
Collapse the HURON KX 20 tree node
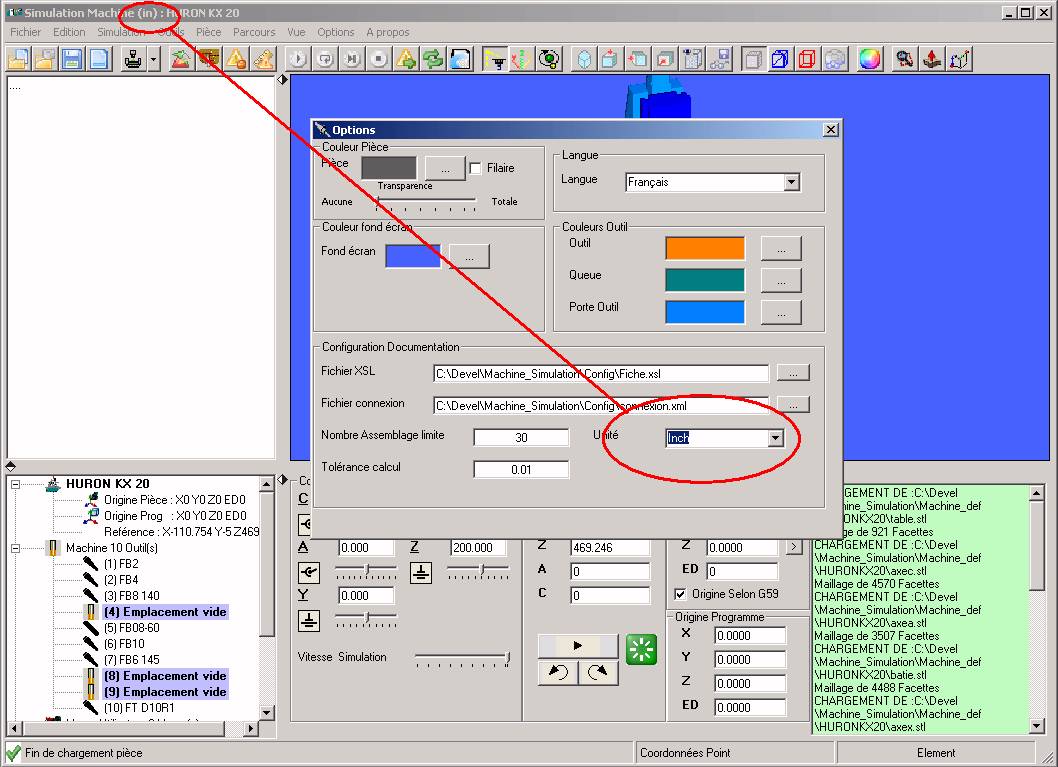point(16,484)
